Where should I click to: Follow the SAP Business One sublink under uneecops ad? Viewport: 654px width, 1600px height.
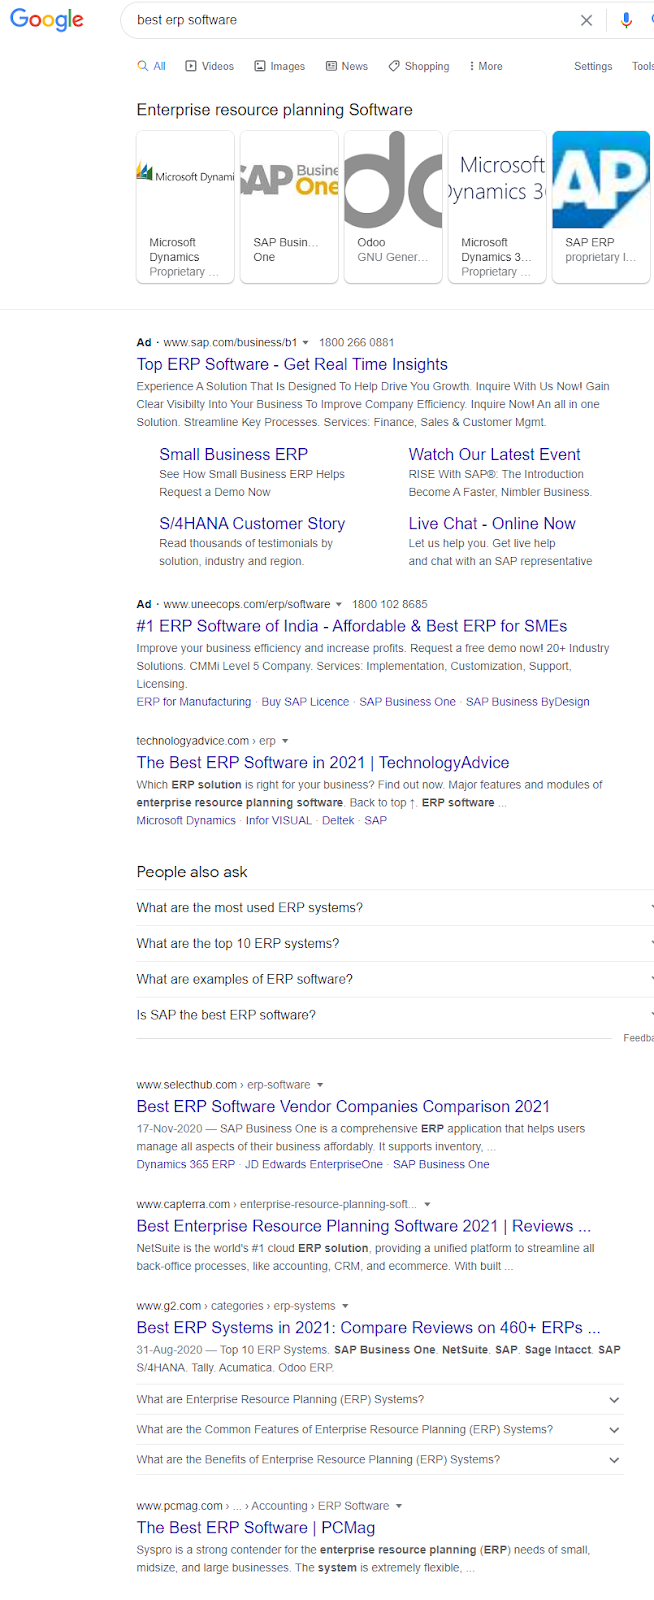click(407, 702)
